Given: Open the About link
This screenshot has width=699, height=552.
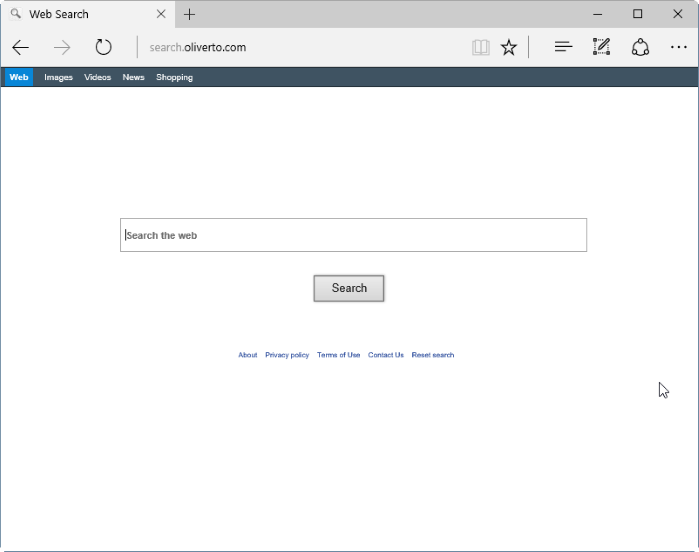Looking at the screenshot, I should (247, 355).
